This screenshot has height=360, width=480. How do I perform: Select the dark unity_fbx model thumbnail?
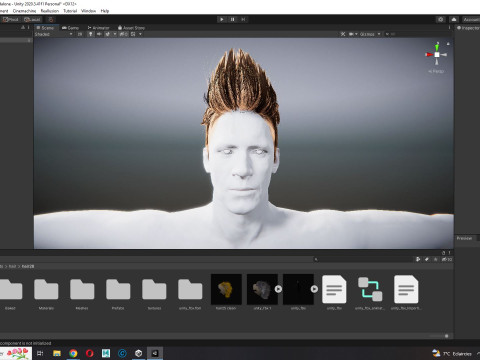[298, 289]
